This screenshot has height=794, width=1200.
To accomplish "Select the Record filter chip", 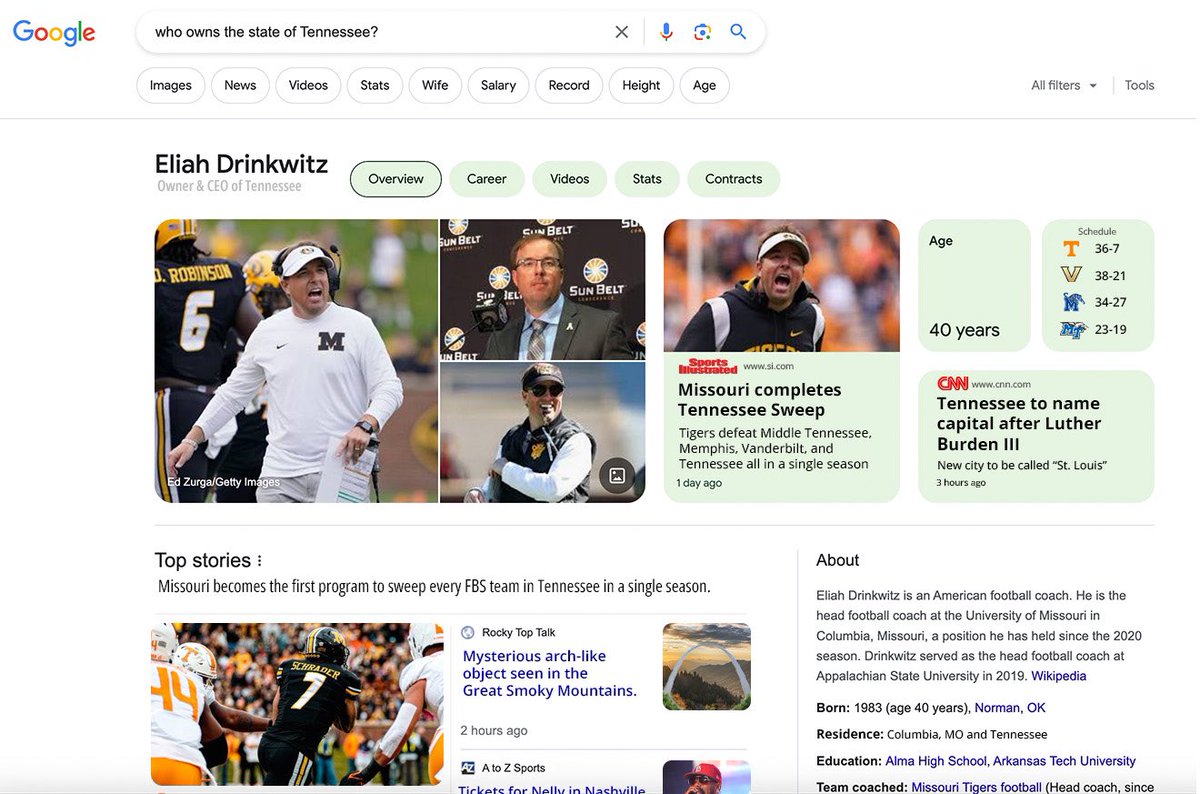I will click(x=569, y=85).
